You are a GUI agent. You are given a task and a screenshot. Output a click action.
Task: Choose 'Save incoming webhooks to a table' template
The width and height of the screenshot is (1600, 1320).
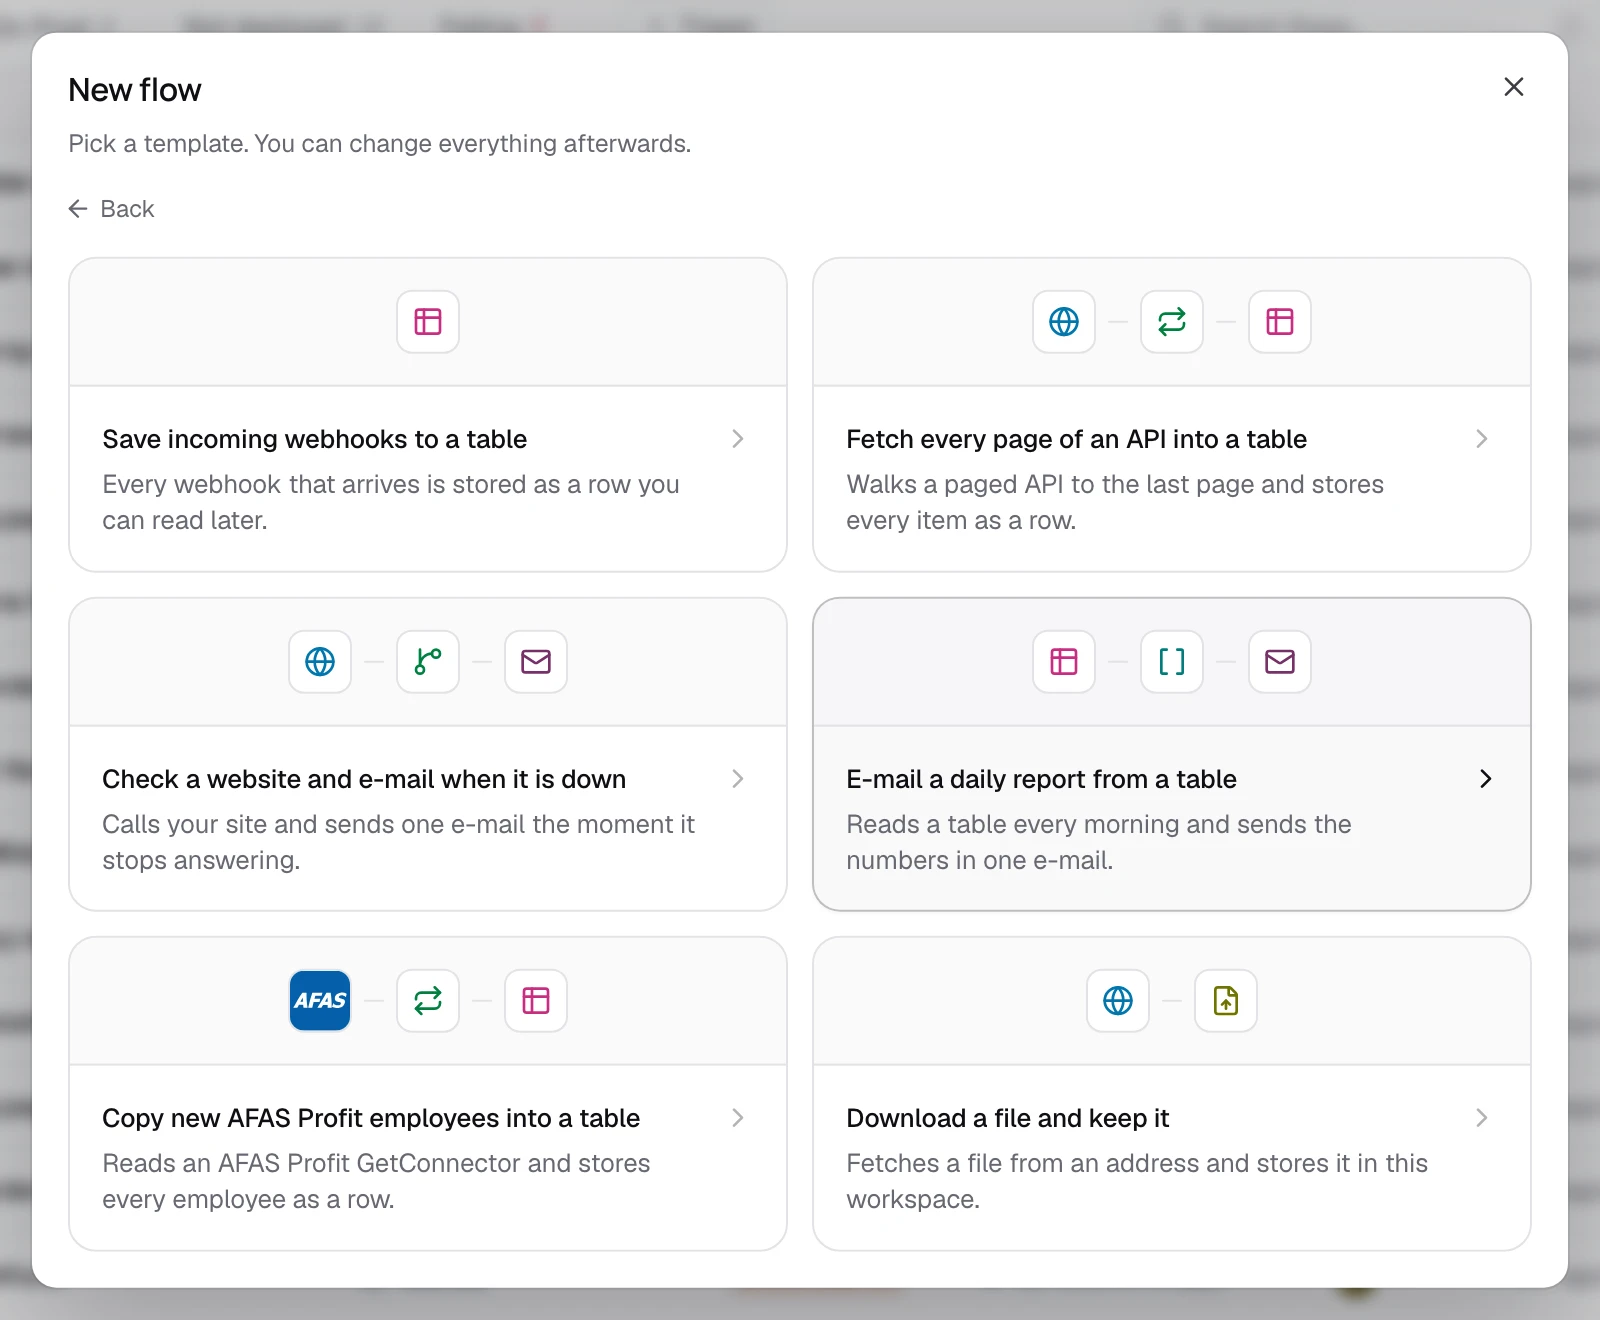pyautogui.click(x=428, y=415)
